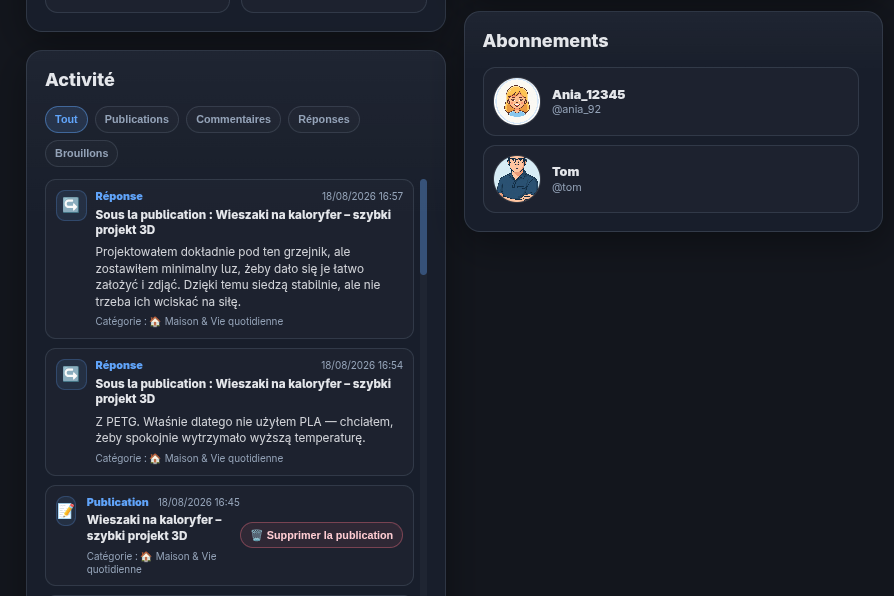The width and height of the screenshot is (894, 596).
Task: Open publication titled Wieszaki na kaloryfer
Action: tap(154, 528)
